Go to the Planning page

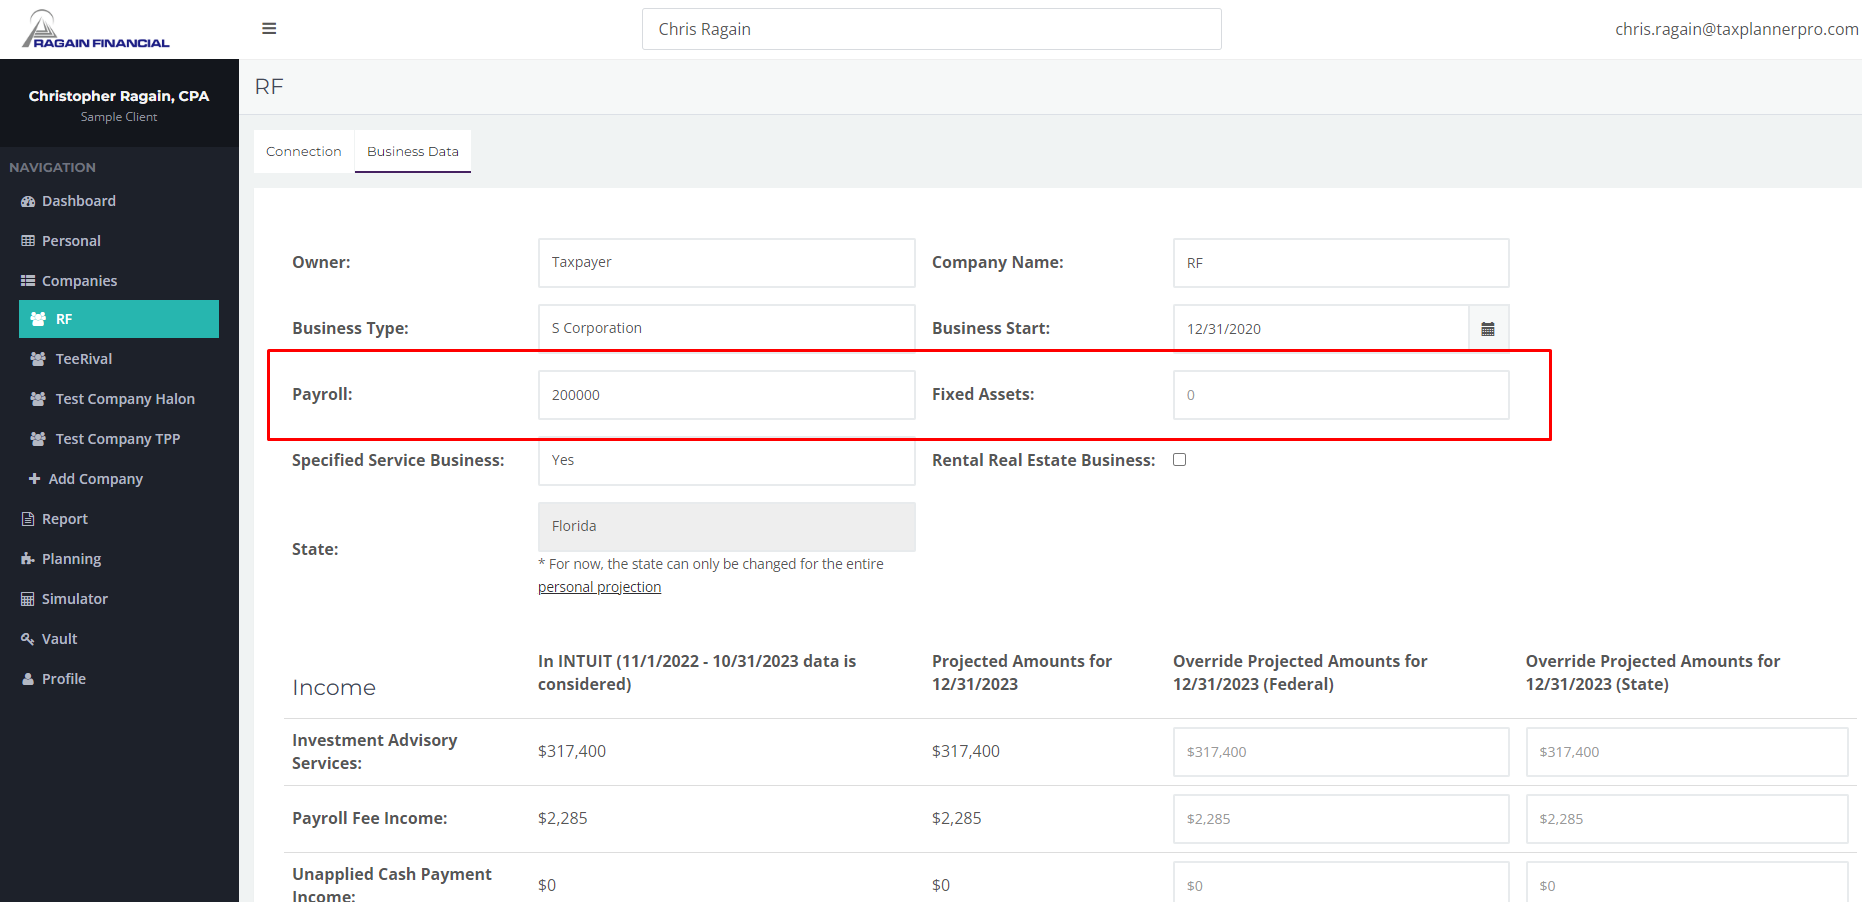[72, 559]
